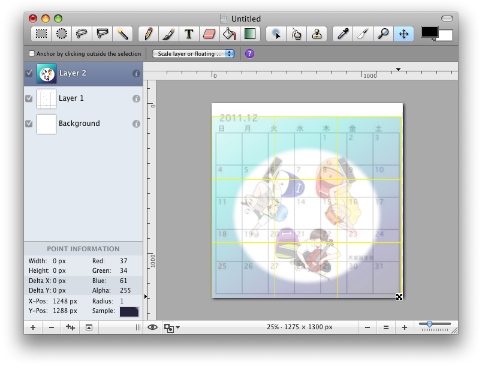Viewport: 482px width, 370px height.
Task: Enable Anchor by clicking outside the selection
Action: (x=32, y=53)
